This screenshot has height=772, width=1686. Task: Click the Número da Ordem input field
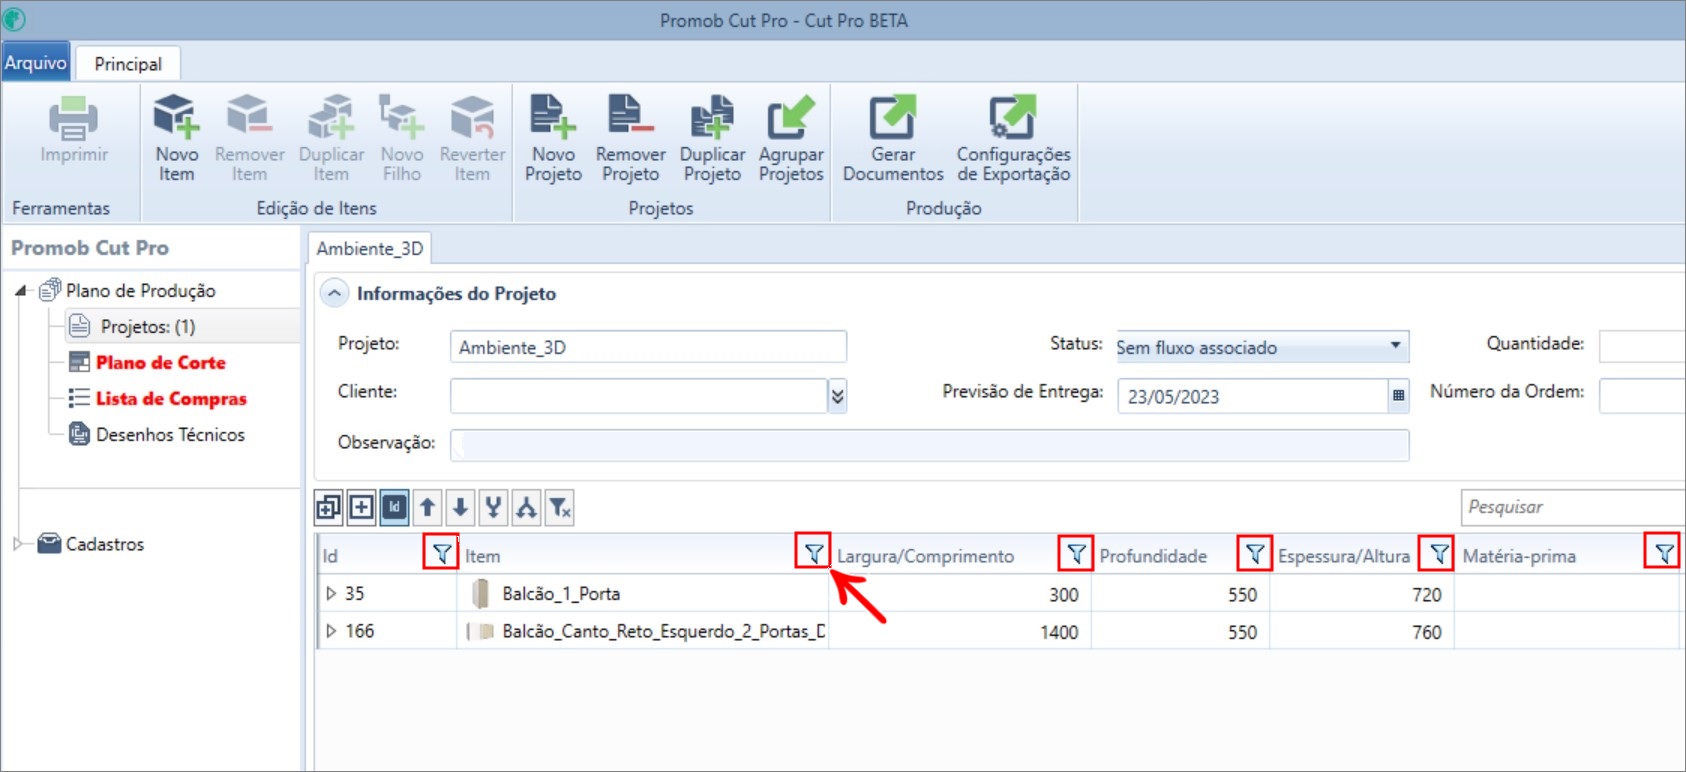click(1641, 395)
